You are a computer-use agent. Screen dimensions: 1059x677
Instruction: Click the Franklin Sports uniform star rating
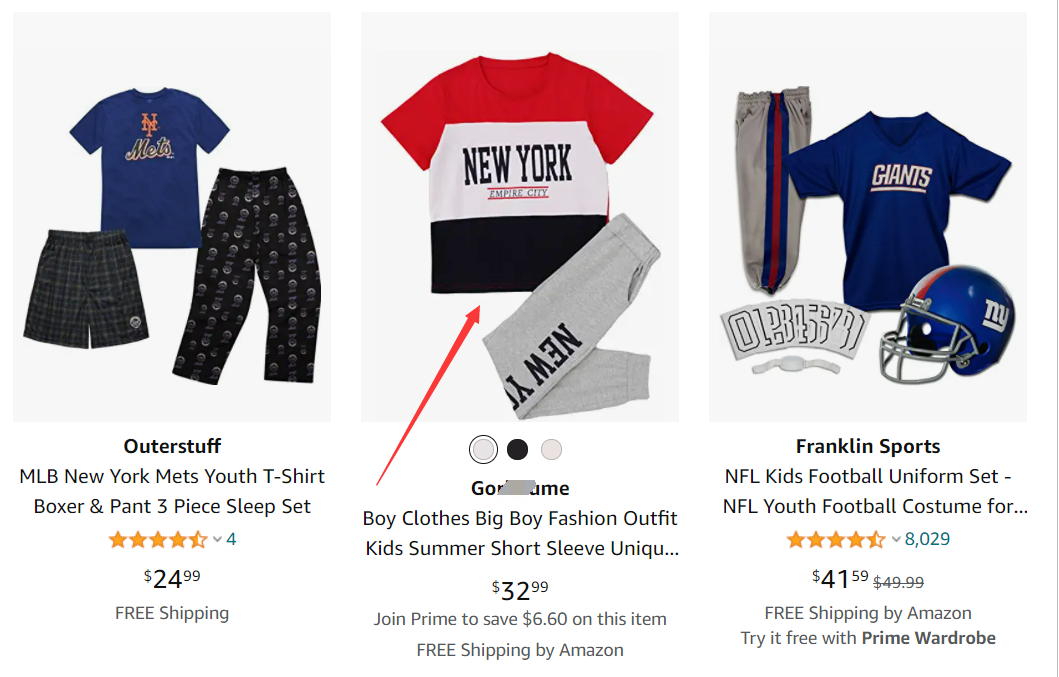click(x=836, y=540)
